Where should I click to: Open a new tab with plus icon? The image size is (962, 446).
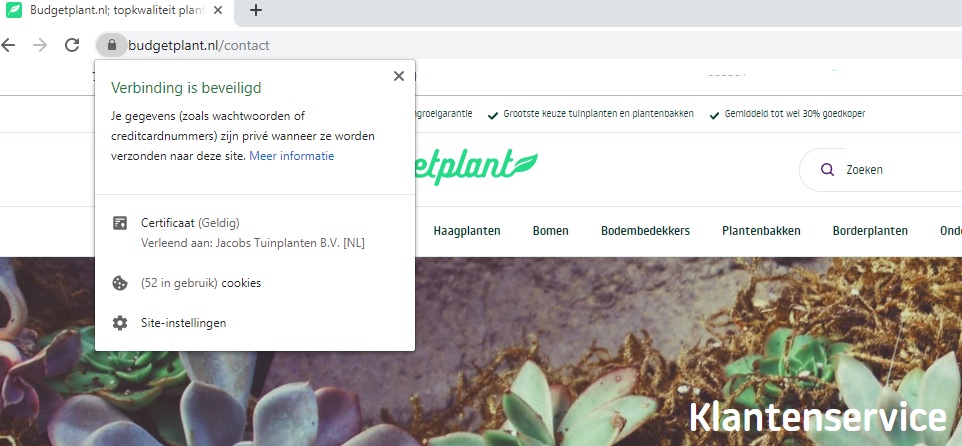pyautogui.click(x=256, y=10)
